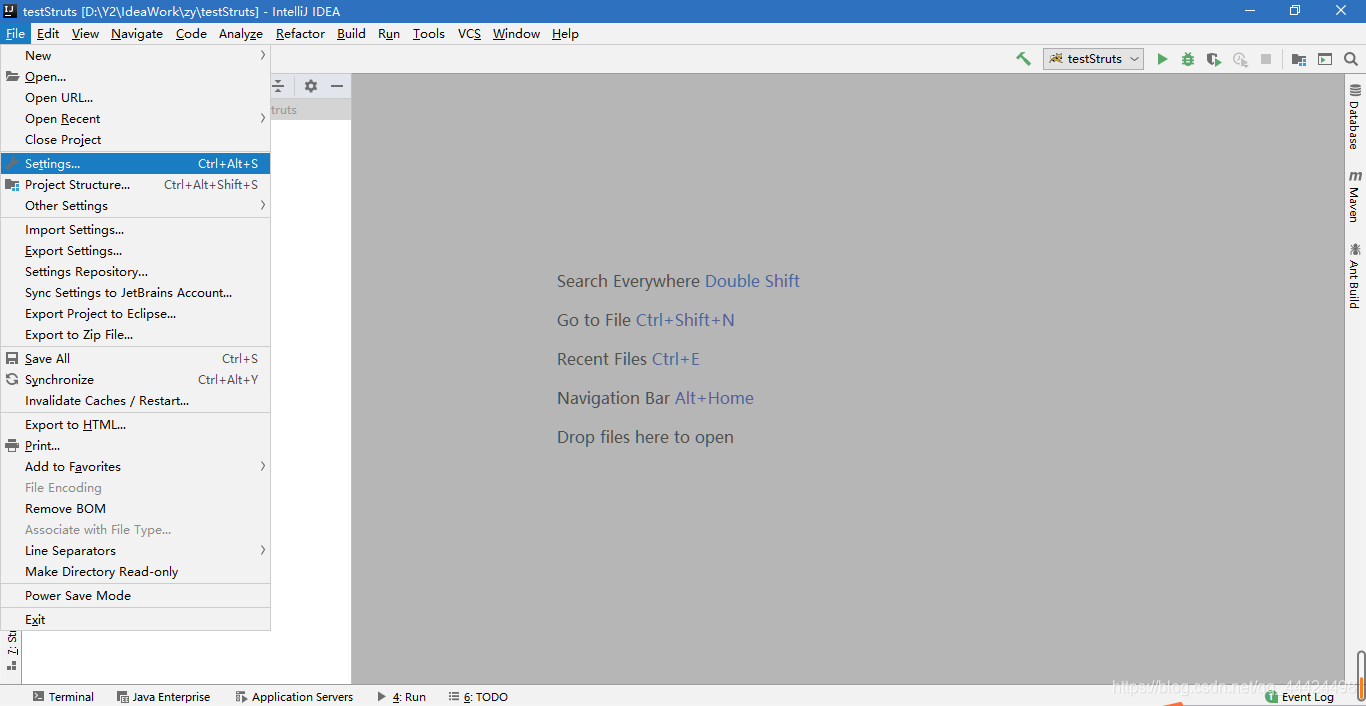Open the Database tool window
The image size is (1366, 706).
[x=1355, y=116]
